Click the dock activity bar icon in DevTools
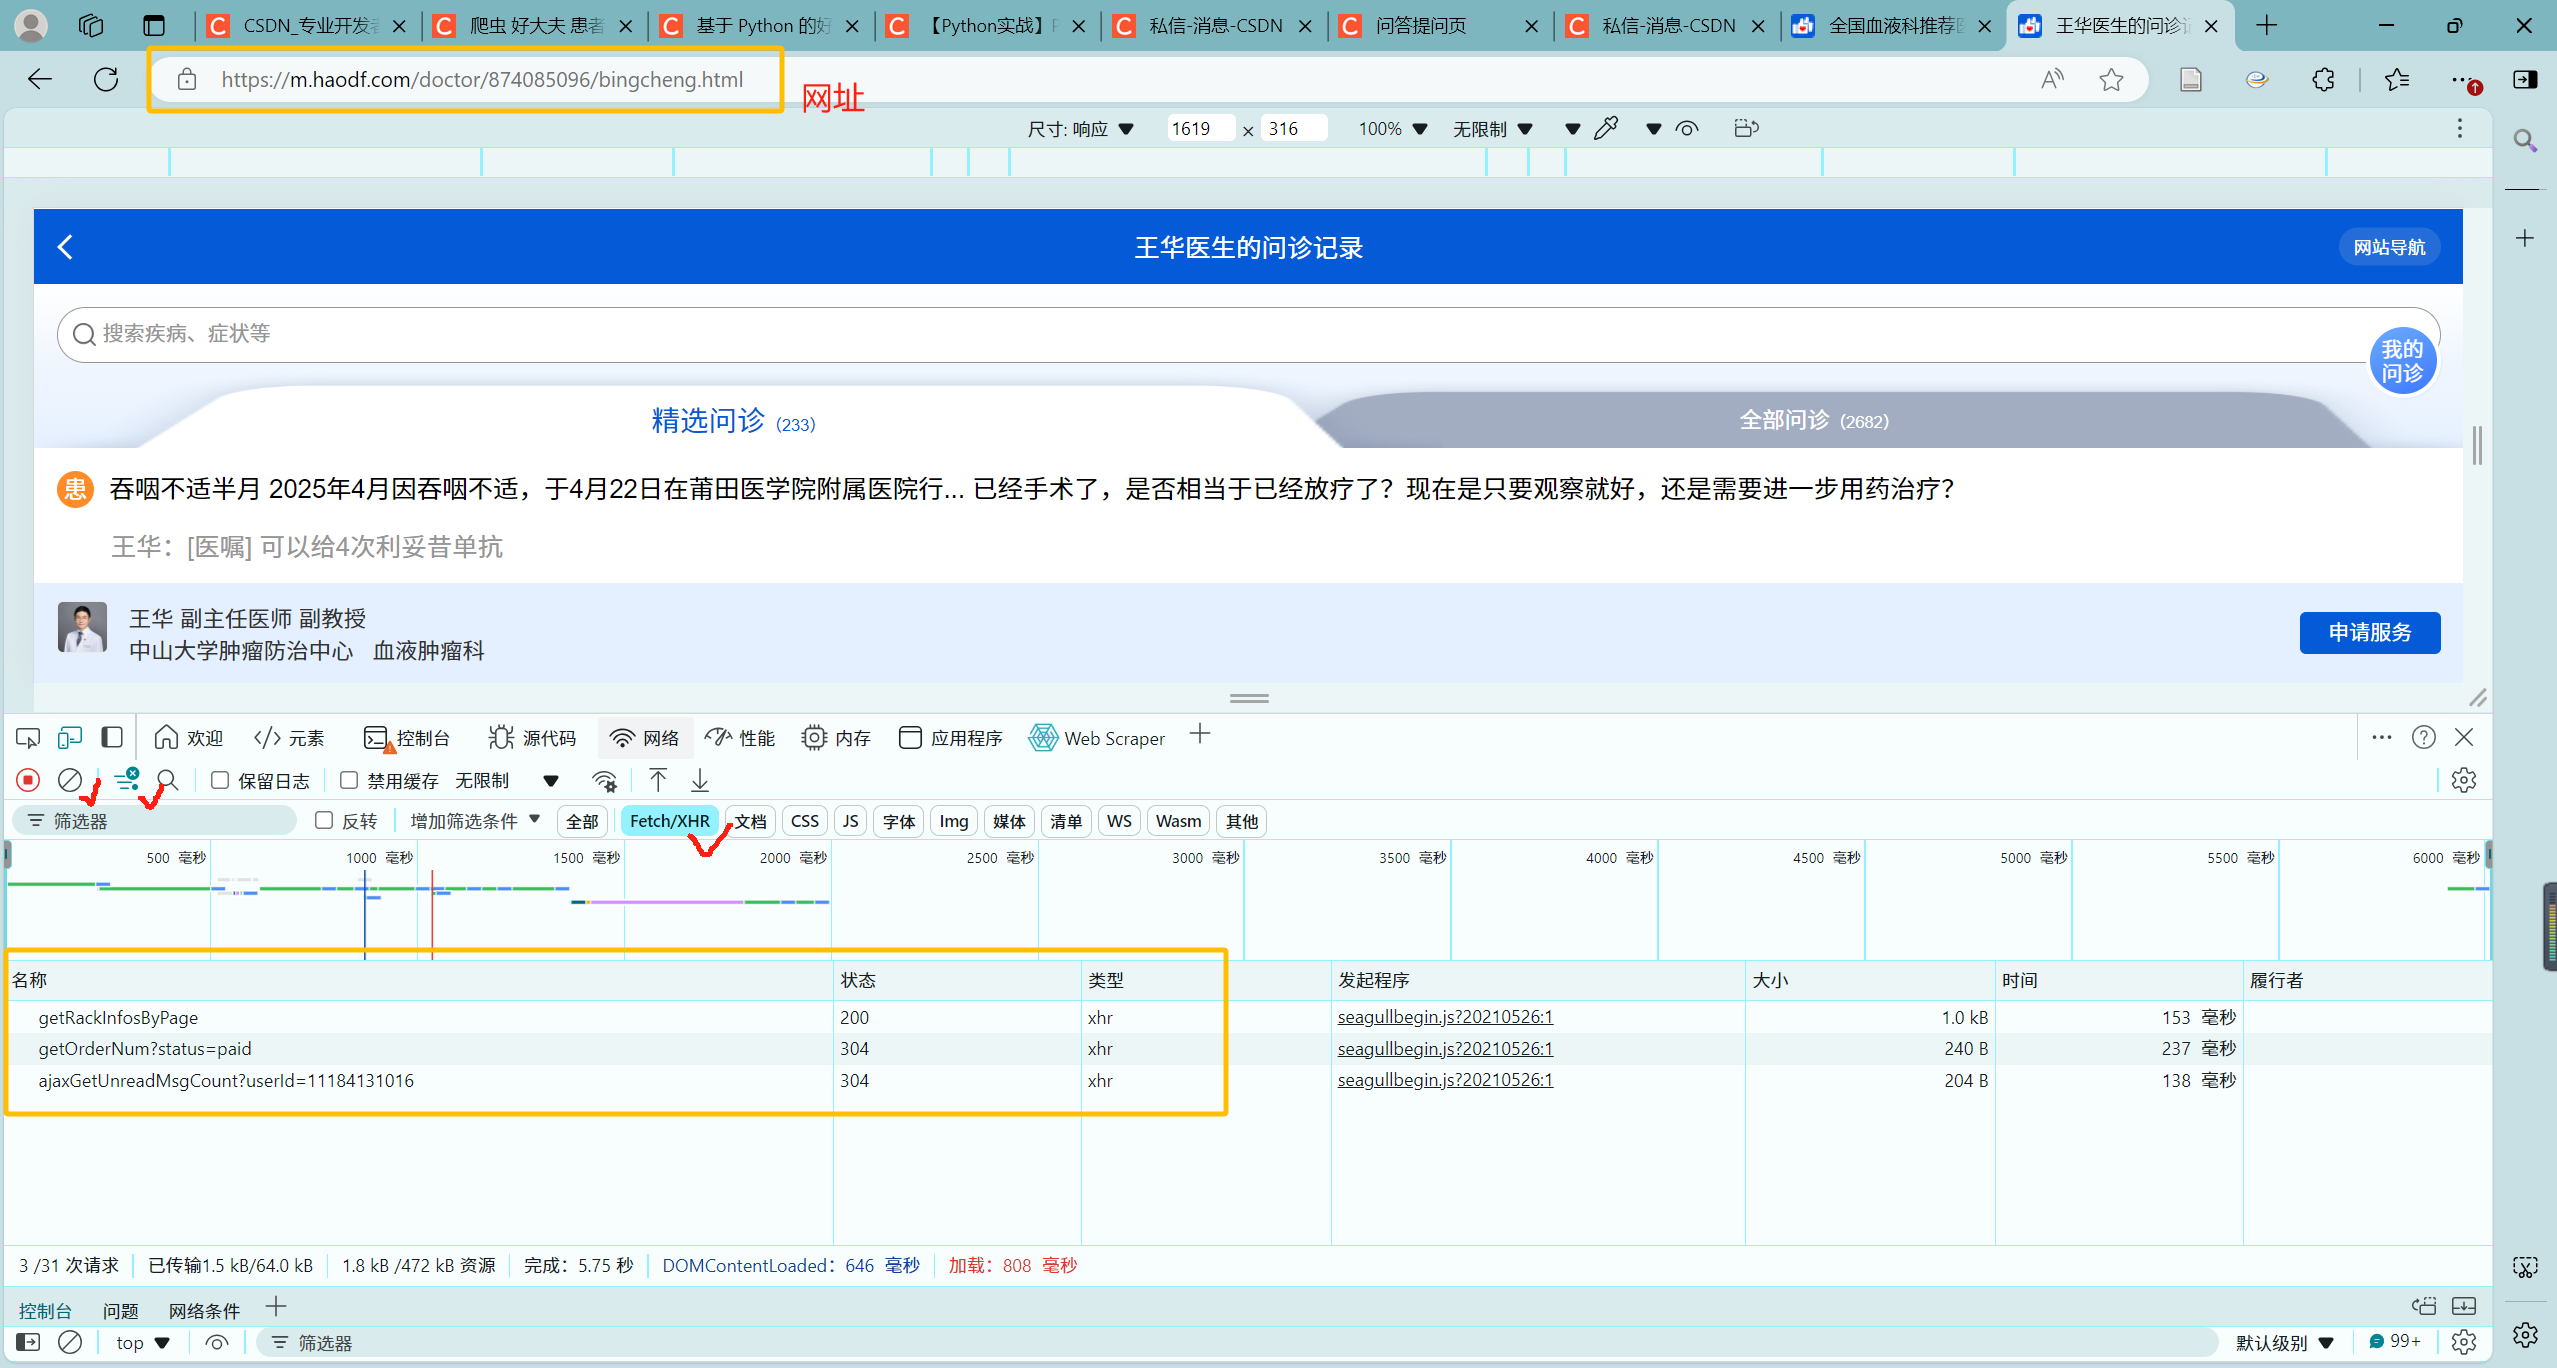This screenshot has height=1368, width=2557. point(112,738)
